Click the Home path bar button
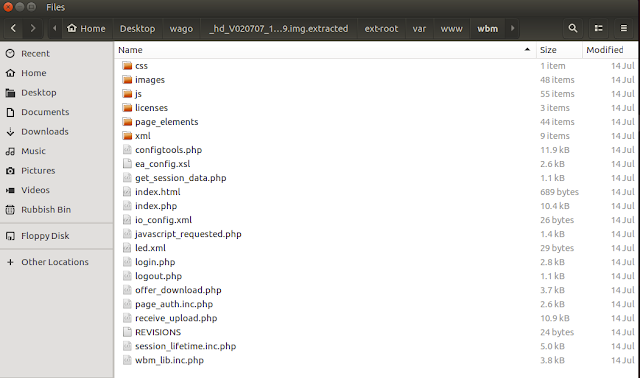This screenshot has height=378, width=640. [x=87, y=29]
